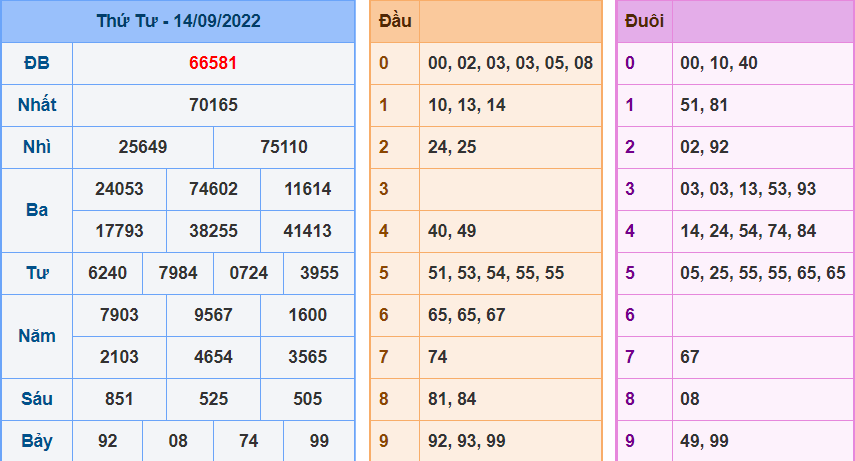
Task: Select Đầu values 00, 02, 03, 03, 05, 08
Action: [x=510, y=63]
